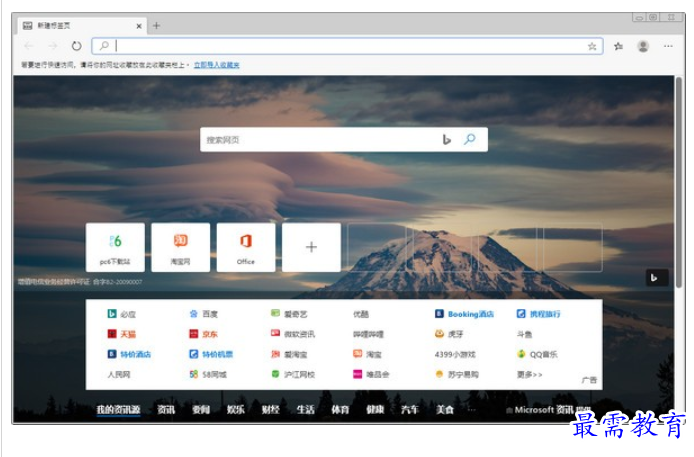
Task: Open the Office quick link tile
Action: pos(246,247)
